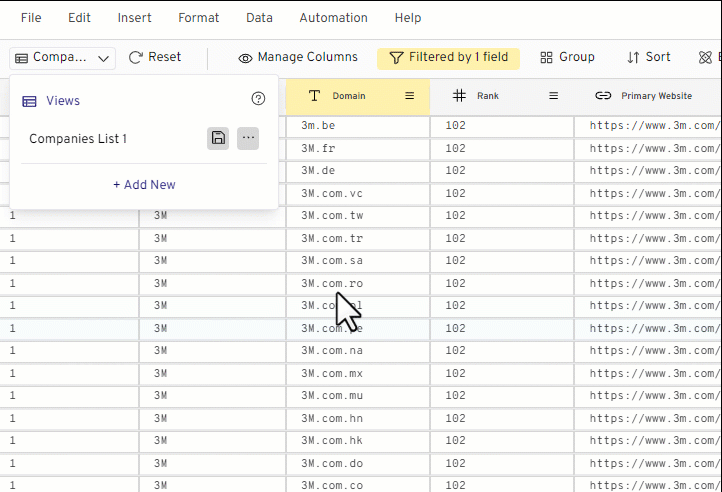This screenshot has height=492, width=722.
Task: Open the website link in the 3M.com.hk row
Action: click(654, 441)
